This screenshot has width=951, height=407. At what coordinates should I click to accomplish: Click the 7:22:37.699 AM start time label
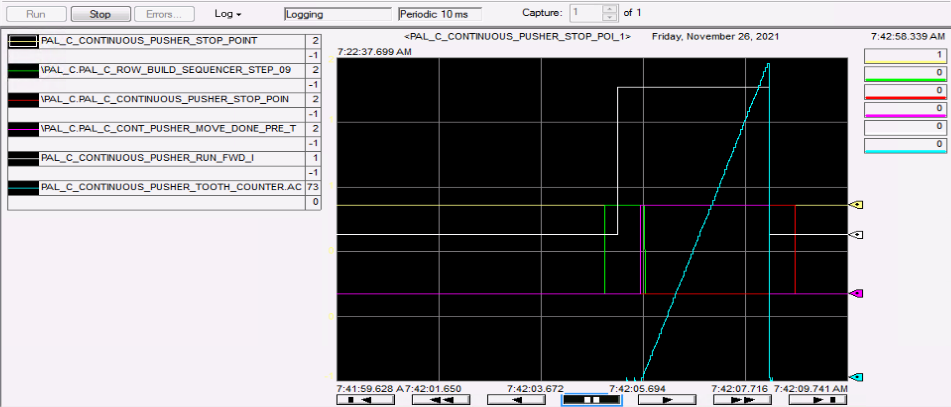coord(375,52)
